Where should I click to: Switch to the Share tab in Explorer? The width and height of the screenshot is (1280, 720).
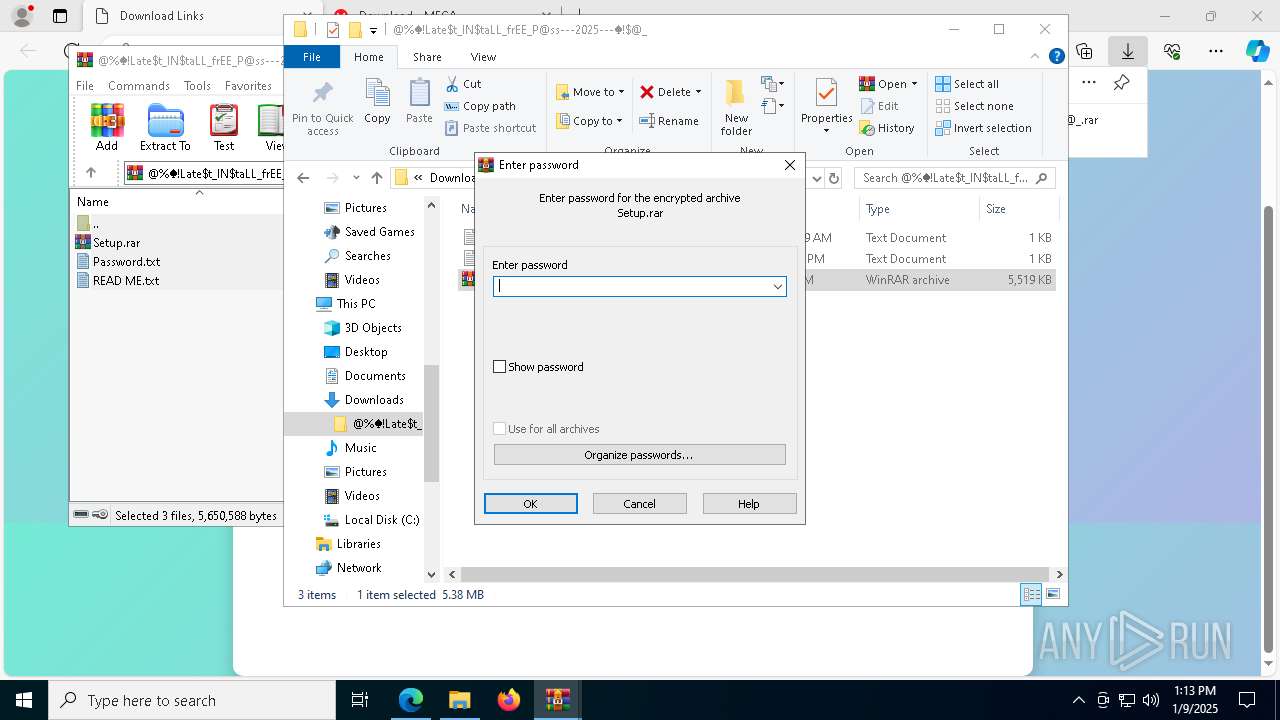427,57
